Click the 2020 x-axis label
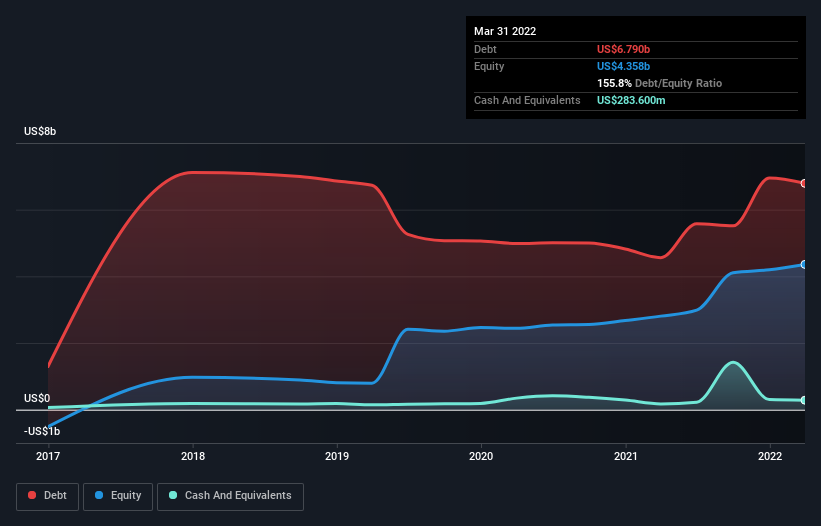 click(481, 456)
